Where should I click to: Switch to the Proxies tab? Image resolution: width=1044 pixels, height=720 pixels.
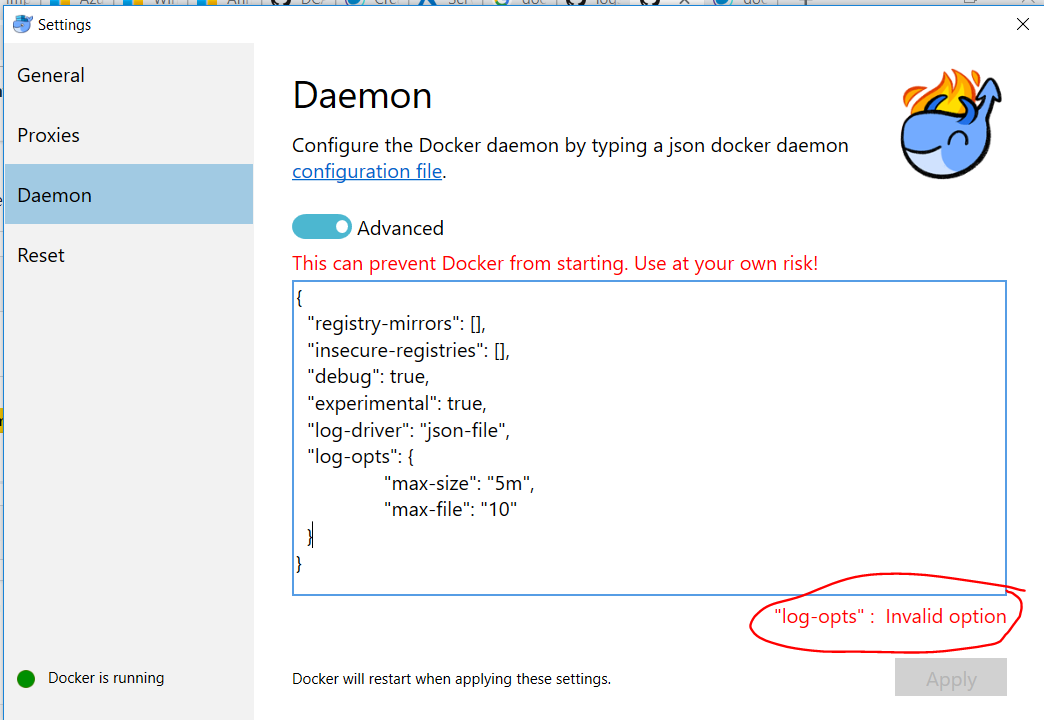(129, 135)
